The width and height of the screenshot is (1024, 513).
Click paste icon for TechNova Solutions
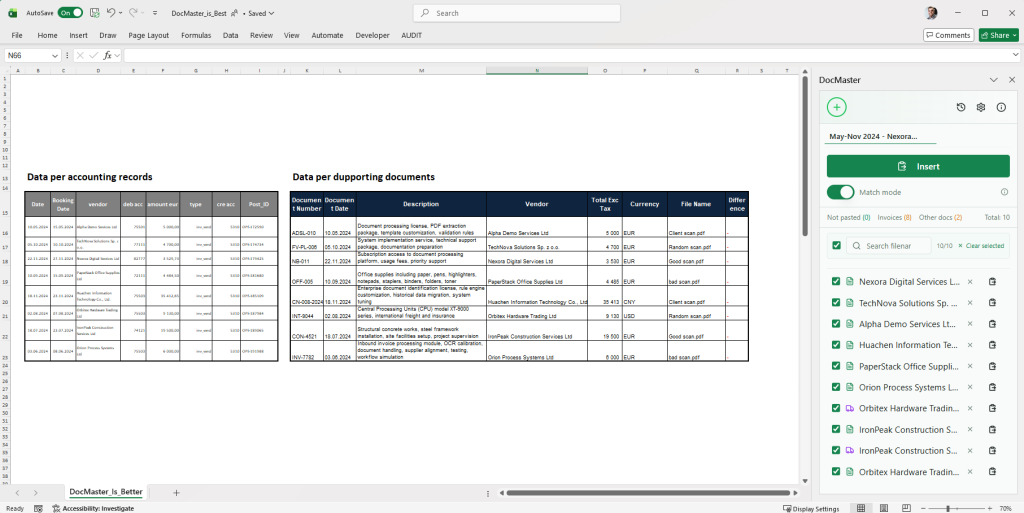click(992, 303)
